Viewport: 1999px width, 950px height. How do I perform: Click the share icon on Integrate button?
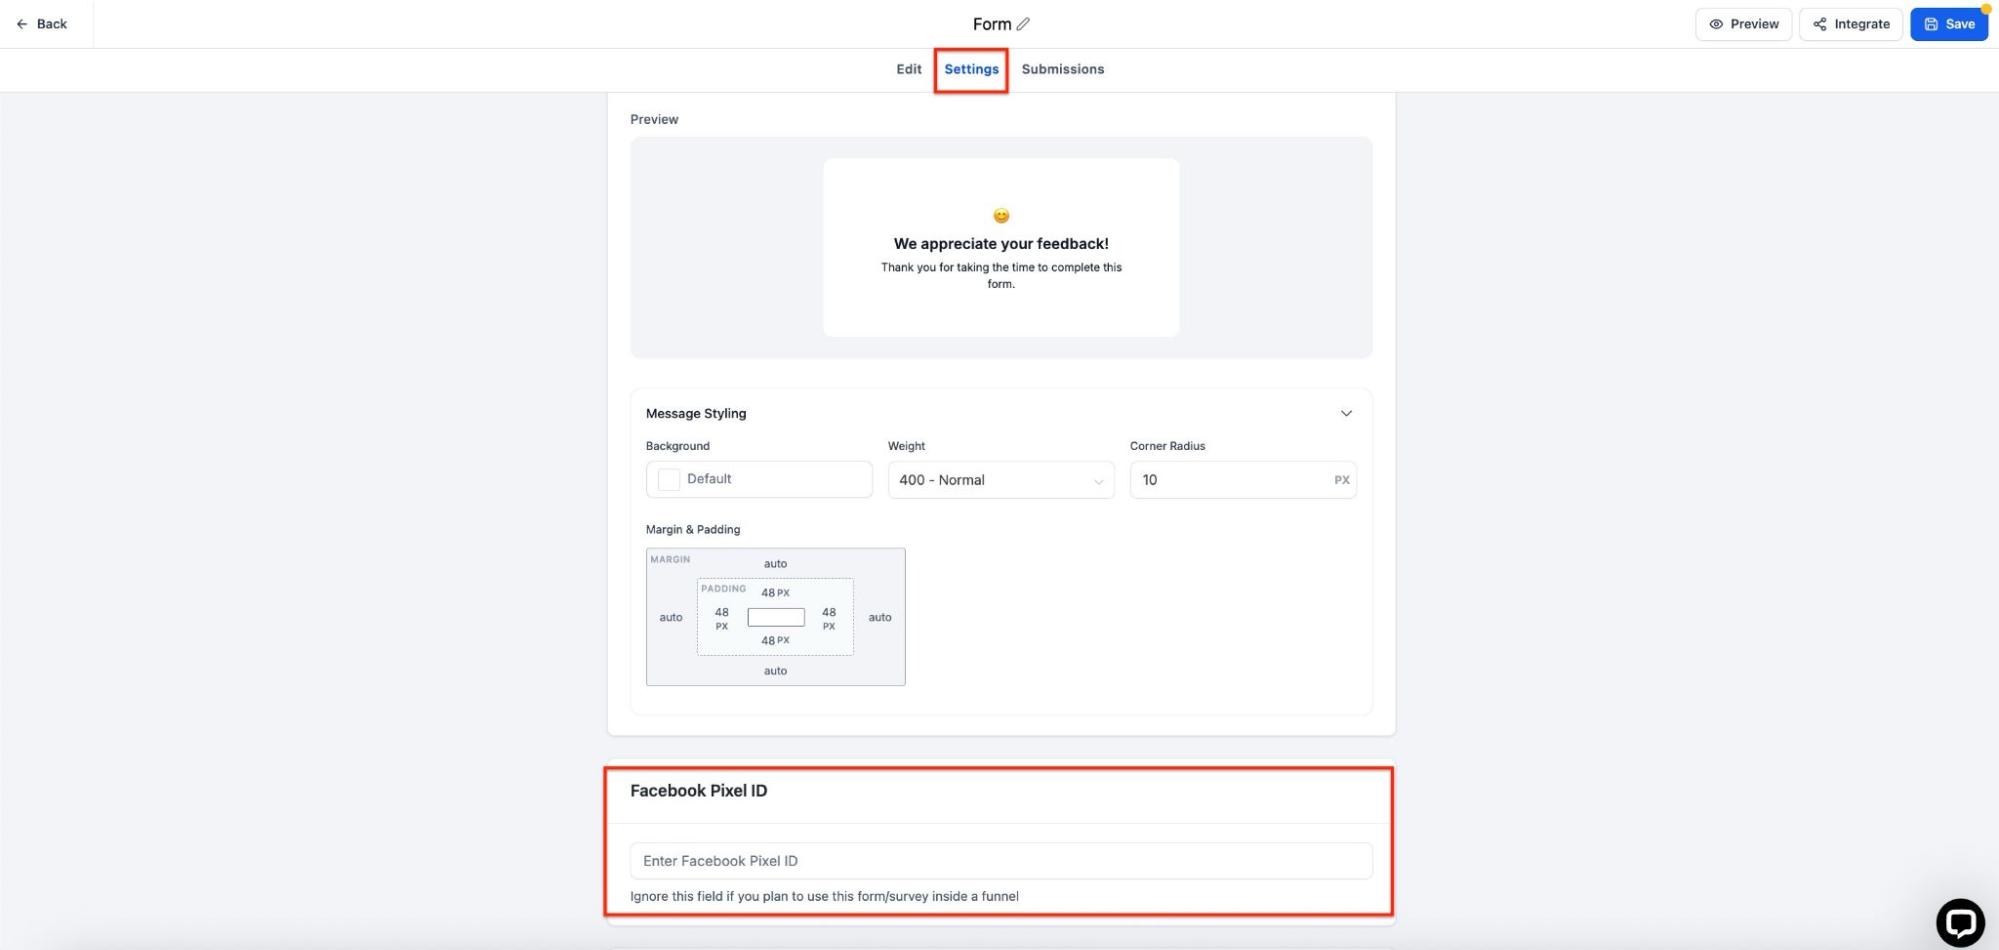[x=1820, y=24]
